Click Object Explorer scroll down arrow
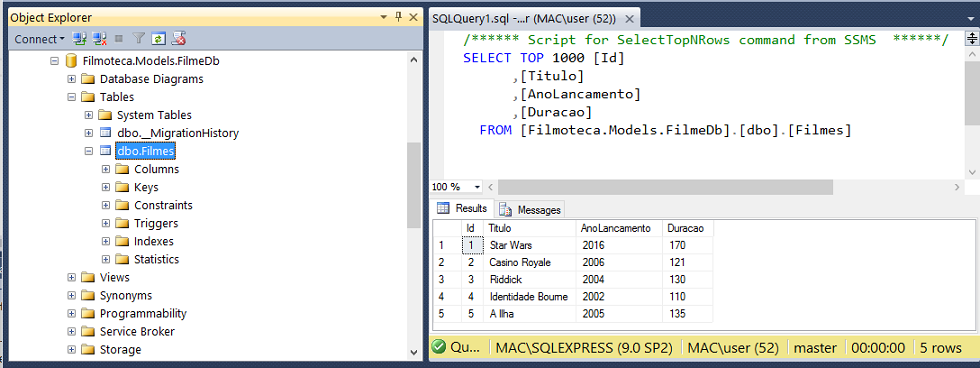Viewport: 980px width, 368px height. 413,352
